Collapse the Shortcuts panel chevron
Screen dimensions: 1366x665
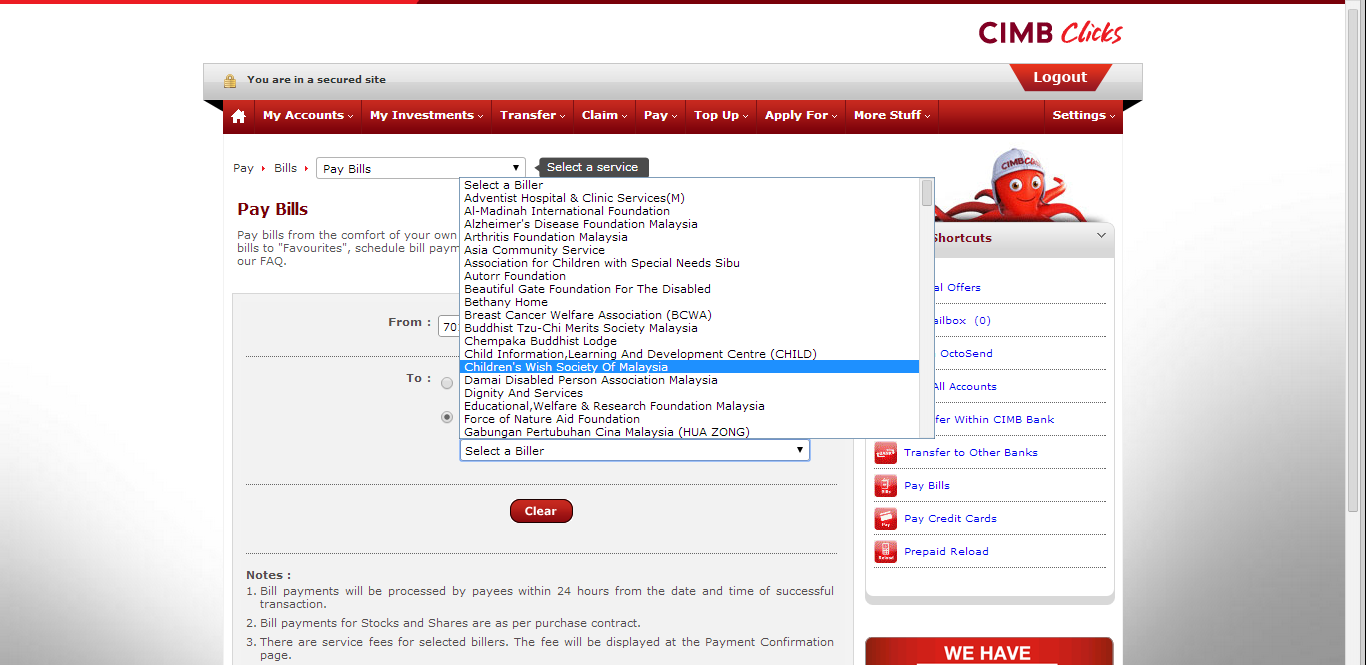(1102, 236)
